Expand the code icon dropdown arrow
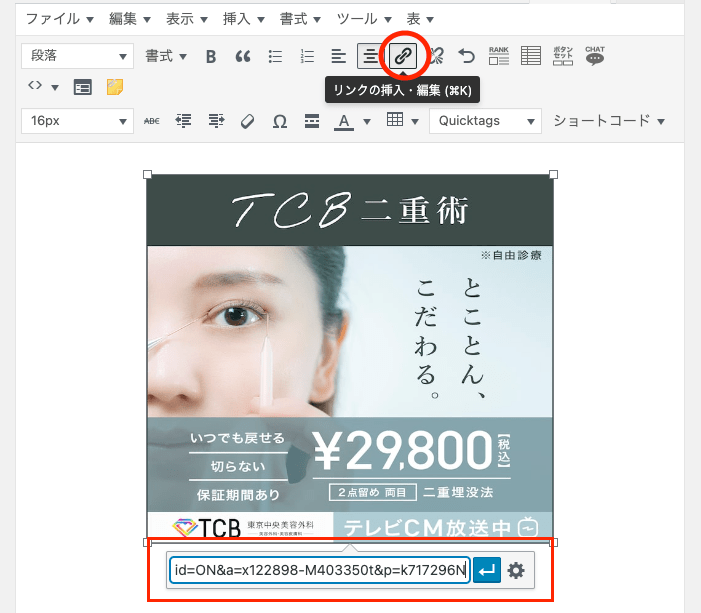This screenshot has width=701, height=613. click(x=55, y=87)
